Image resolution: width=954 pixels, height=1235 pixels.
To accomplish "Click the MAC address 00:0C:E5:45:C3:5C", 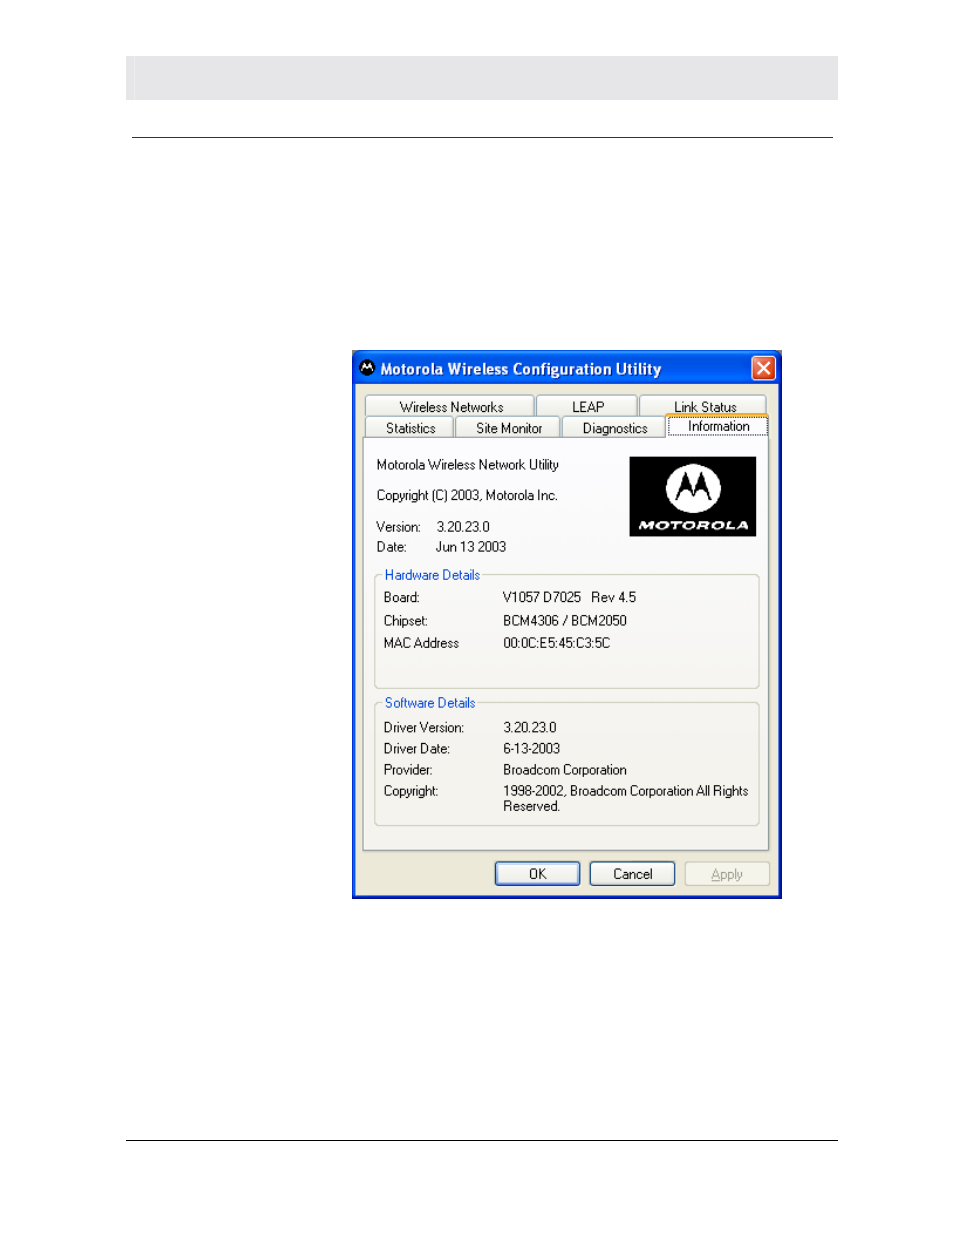I will click(556, 643).
